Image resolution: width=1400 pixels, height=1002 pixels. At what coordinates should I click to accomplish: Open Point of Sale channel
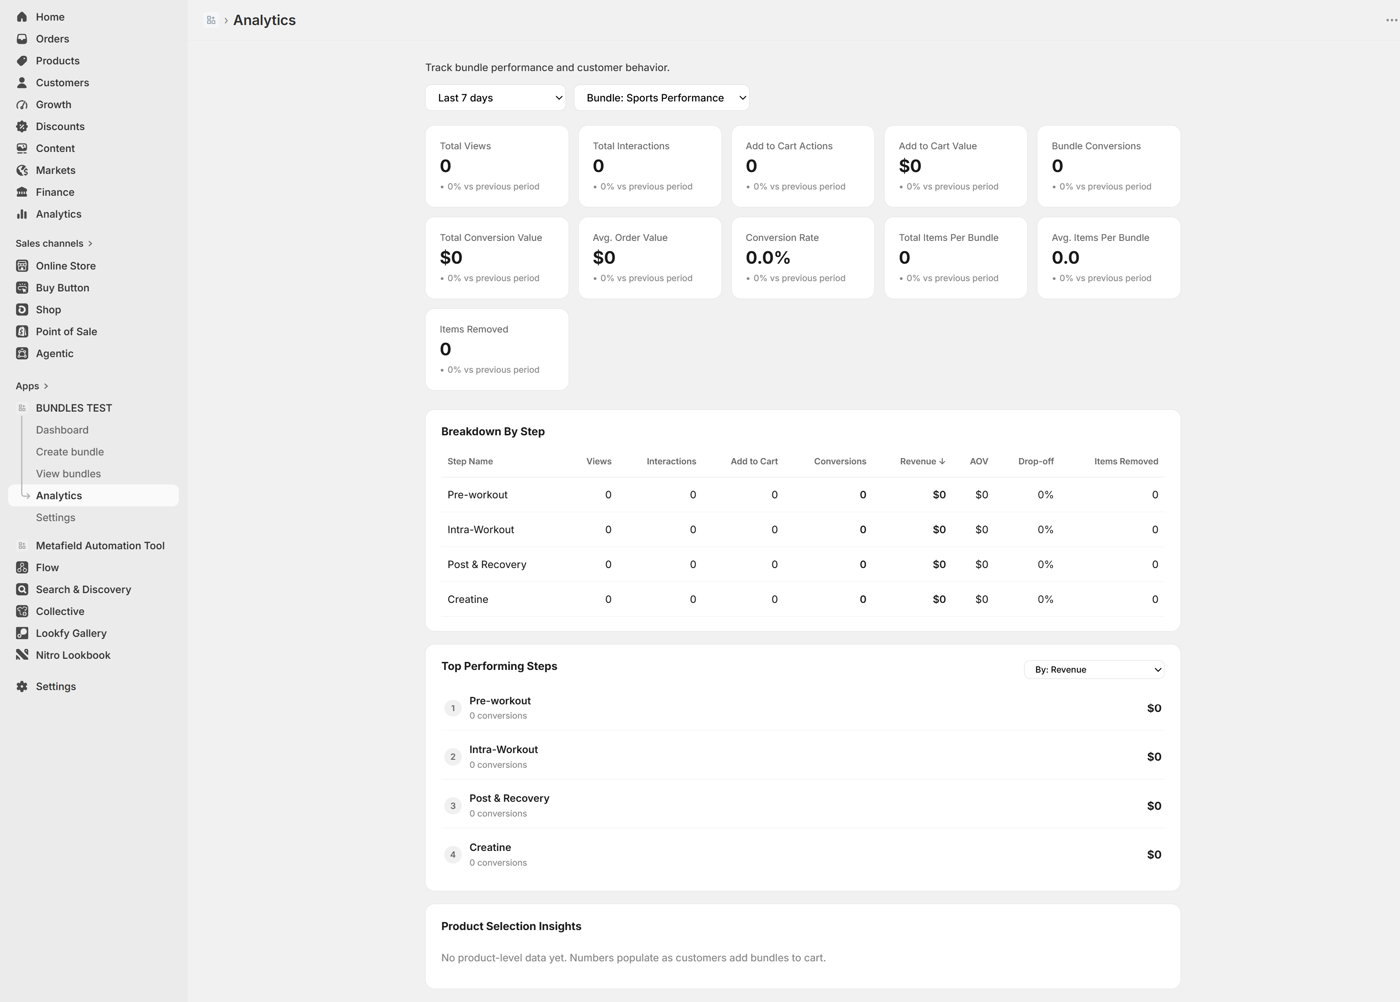(66, 332)
